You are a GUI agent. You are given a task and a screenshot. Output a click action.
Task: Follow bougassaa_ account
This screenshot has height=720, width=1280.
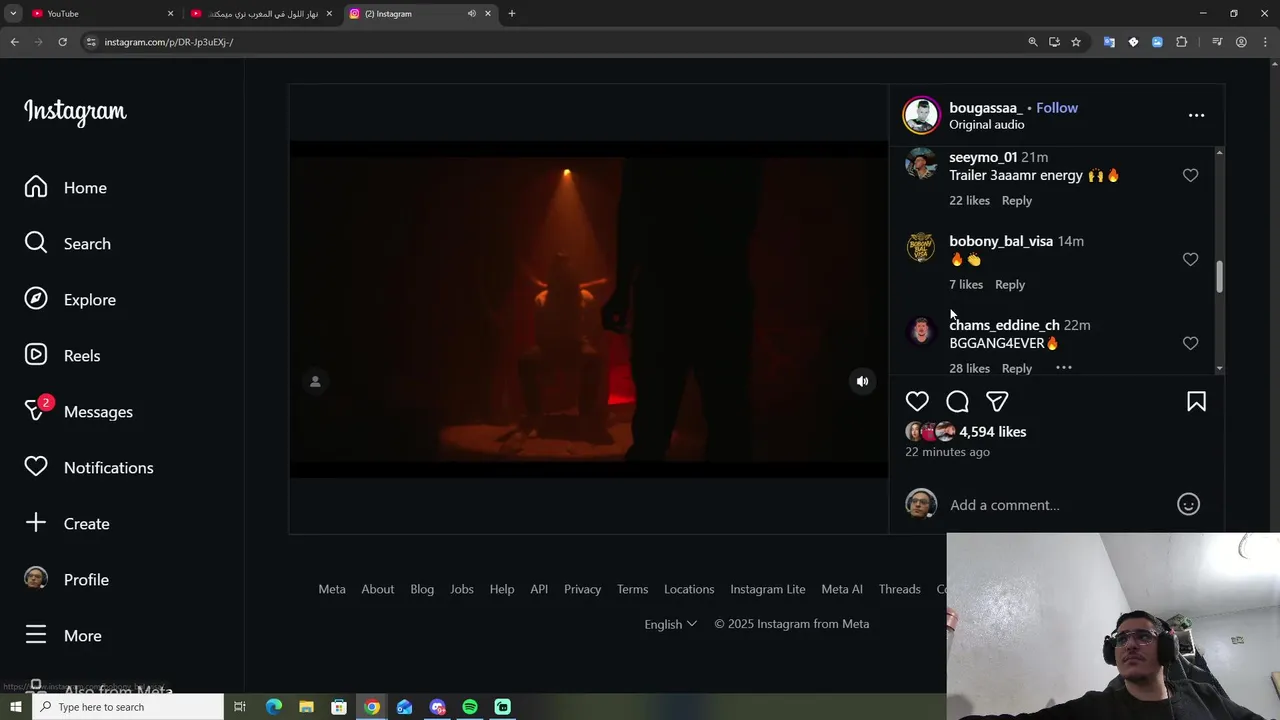click(x=1057, y=108)
